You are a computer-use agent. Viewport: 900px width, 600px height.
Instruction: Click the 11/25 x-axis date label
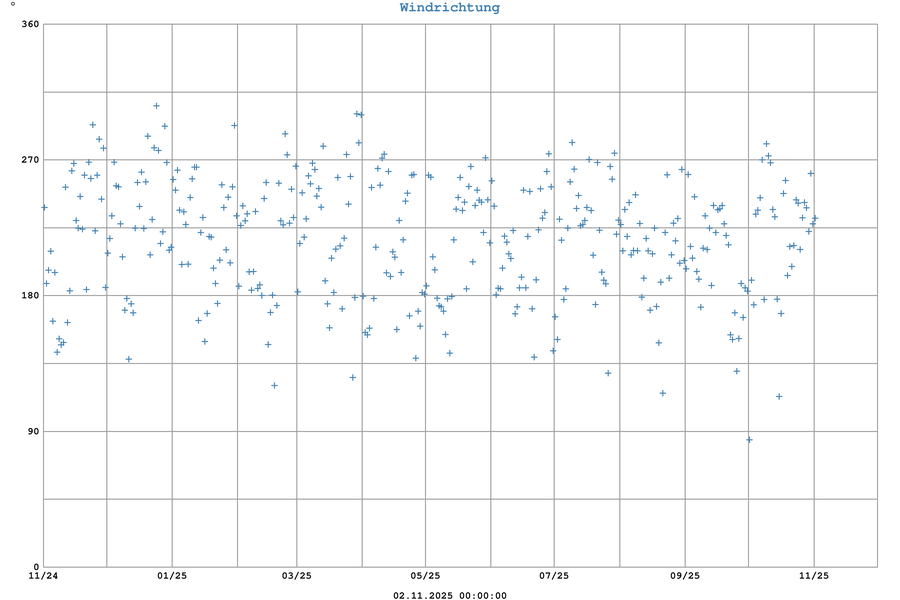[814, 575]
